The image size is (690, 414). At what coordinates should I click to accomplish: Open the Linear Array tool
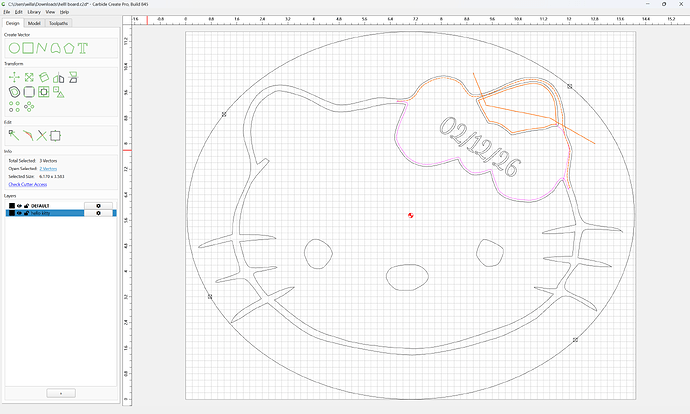coord(14,106)
